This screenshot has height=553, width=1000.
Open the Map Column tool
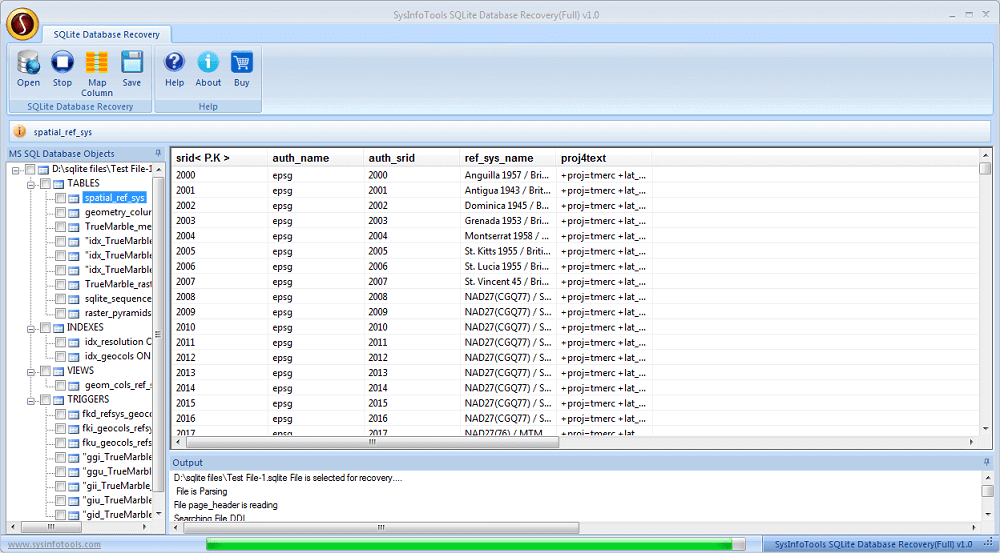[97, 72]
